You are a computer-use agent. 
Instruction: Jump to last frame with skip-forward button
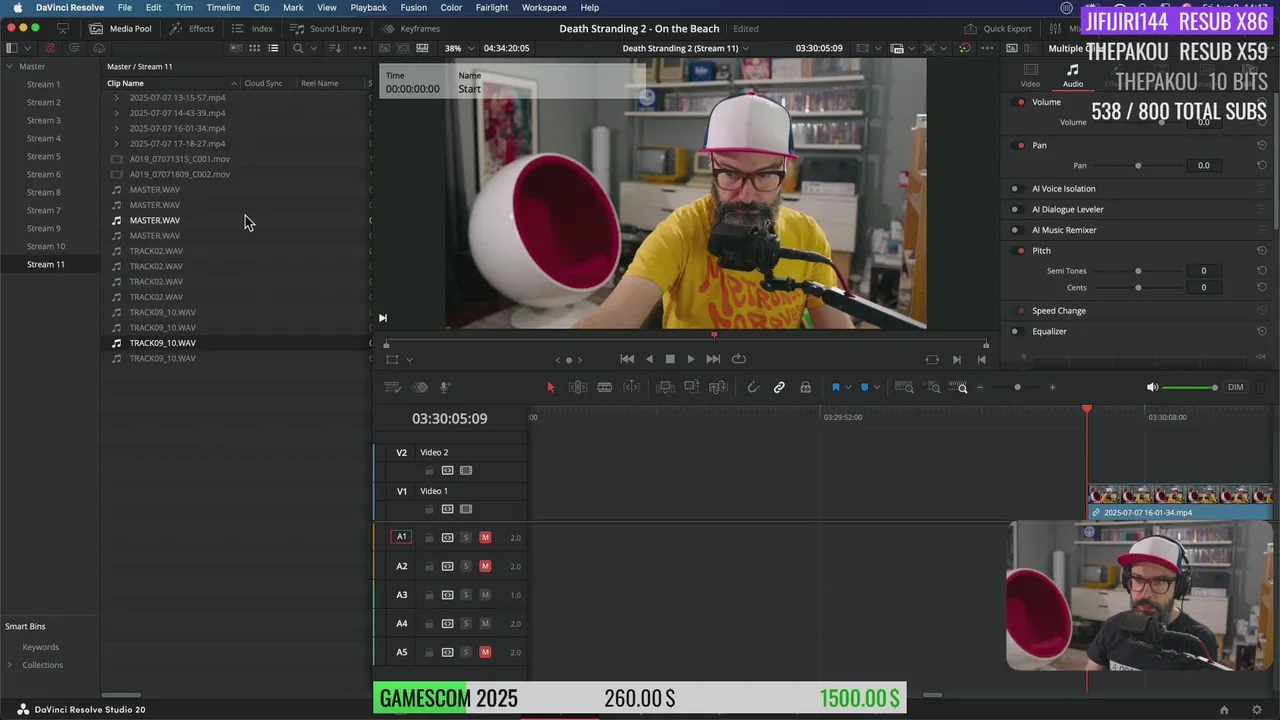tap(713, 359)
